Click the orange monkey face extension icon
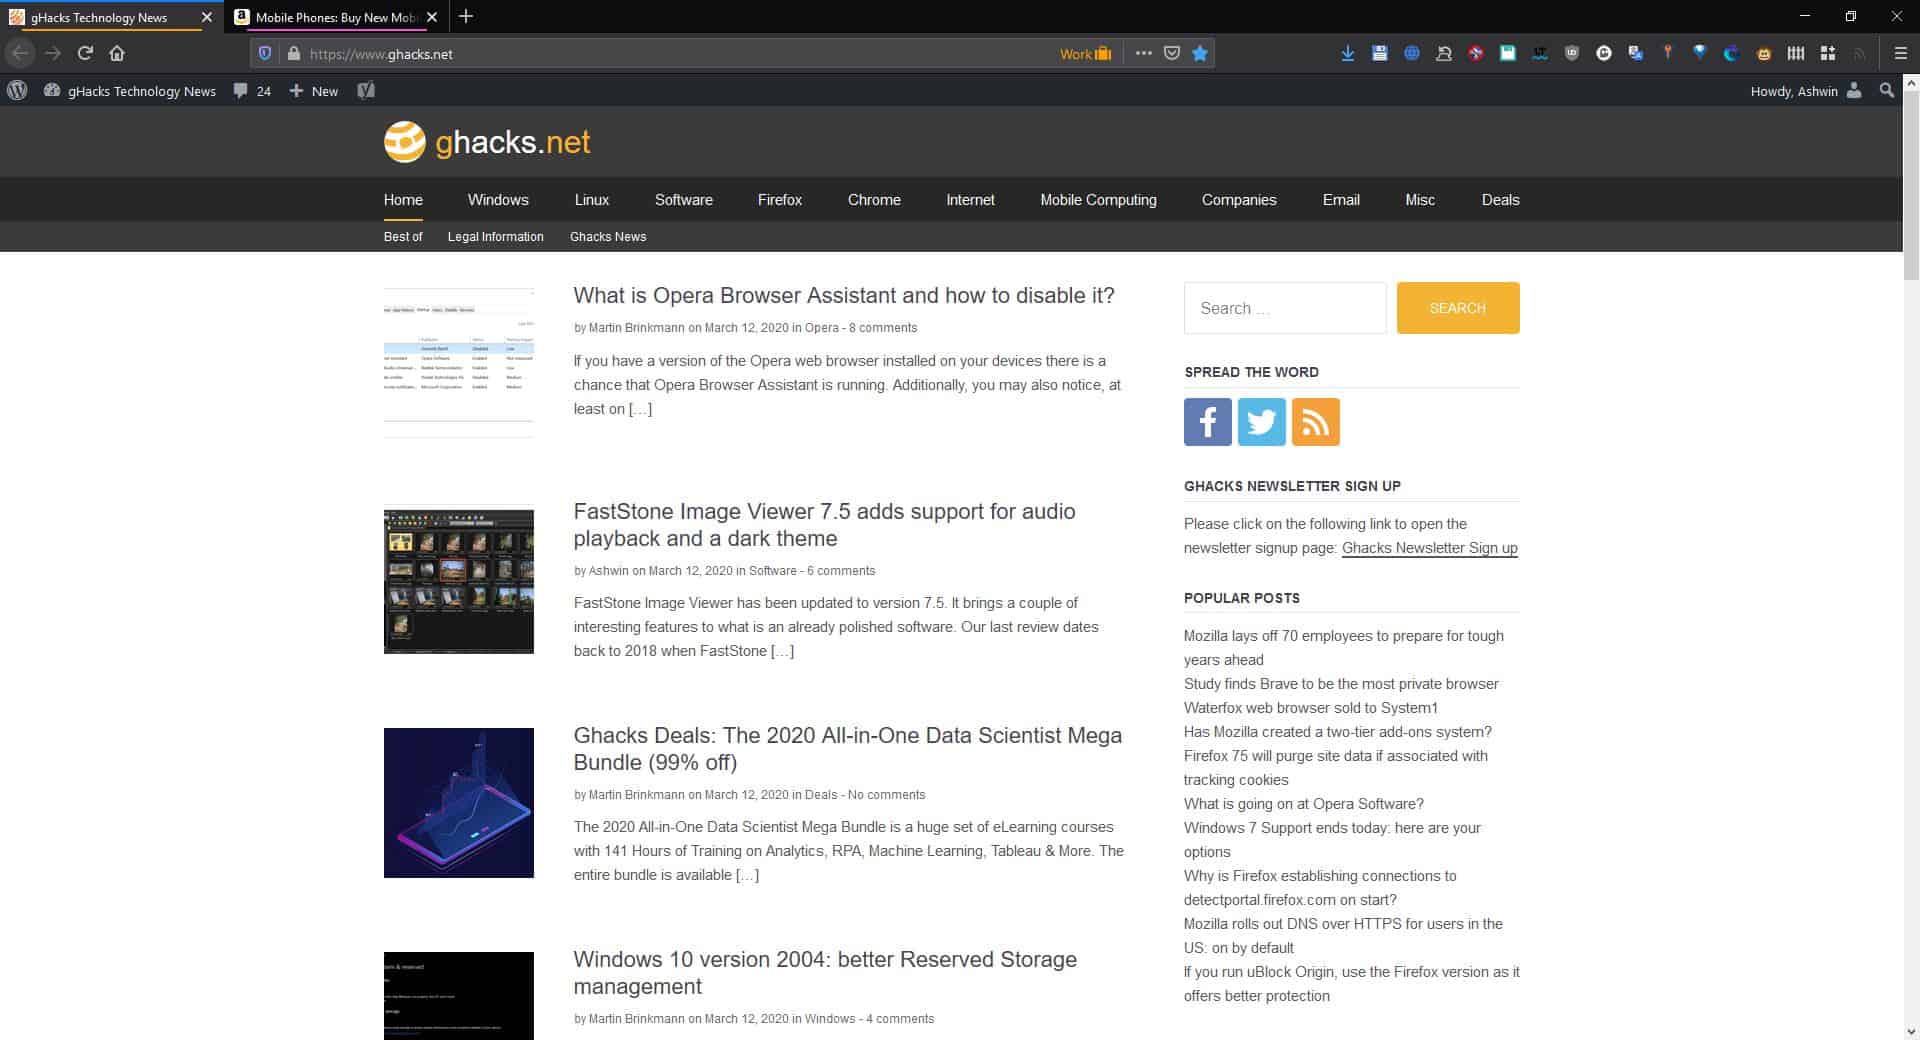Image resolution: width=1920 pixels, height=1040 pixels. (1764, 54)
